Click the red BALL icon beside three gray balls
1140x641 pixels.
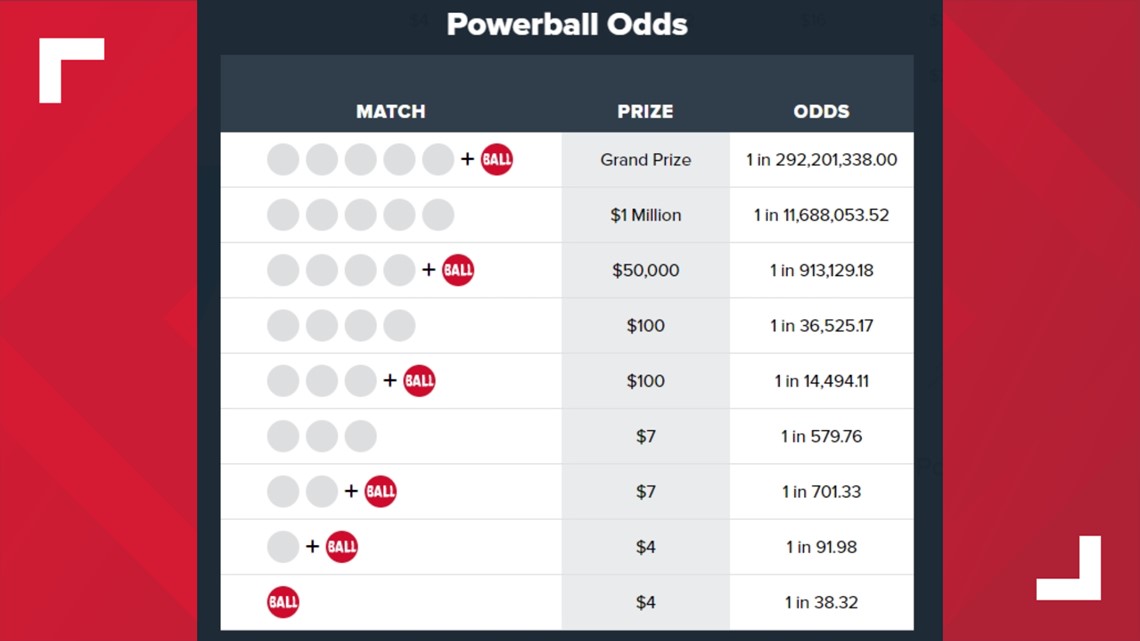(420, 381)
